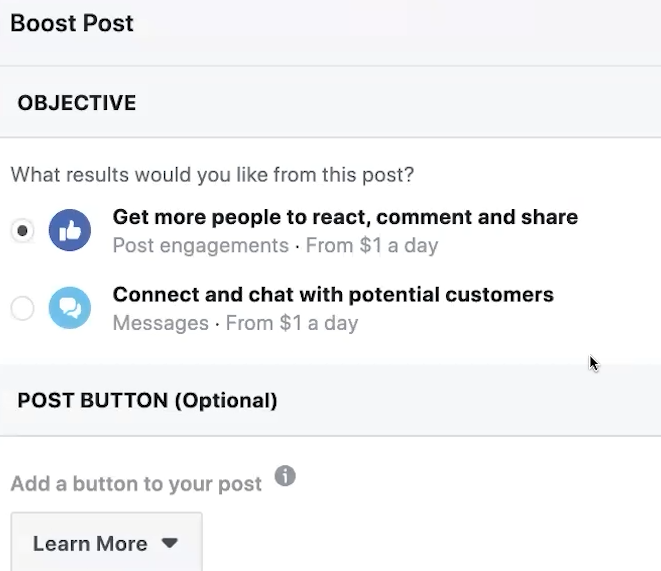Click the caret arrow on Learn More
661x571 pixels.
(x=169, y=543)
